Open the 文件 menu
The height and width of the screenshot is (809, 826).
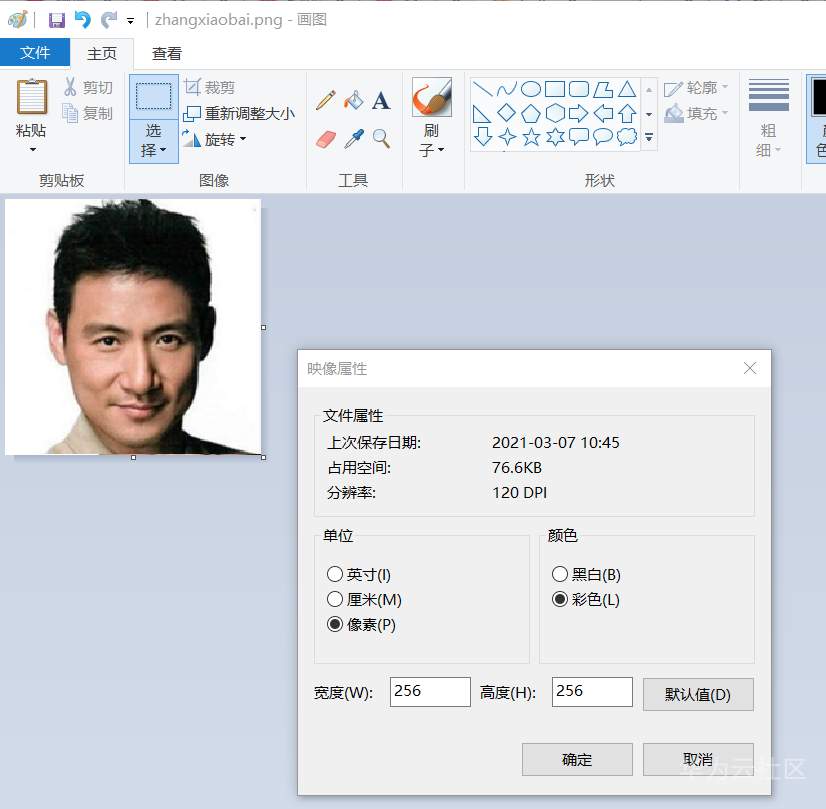(35, 53)
